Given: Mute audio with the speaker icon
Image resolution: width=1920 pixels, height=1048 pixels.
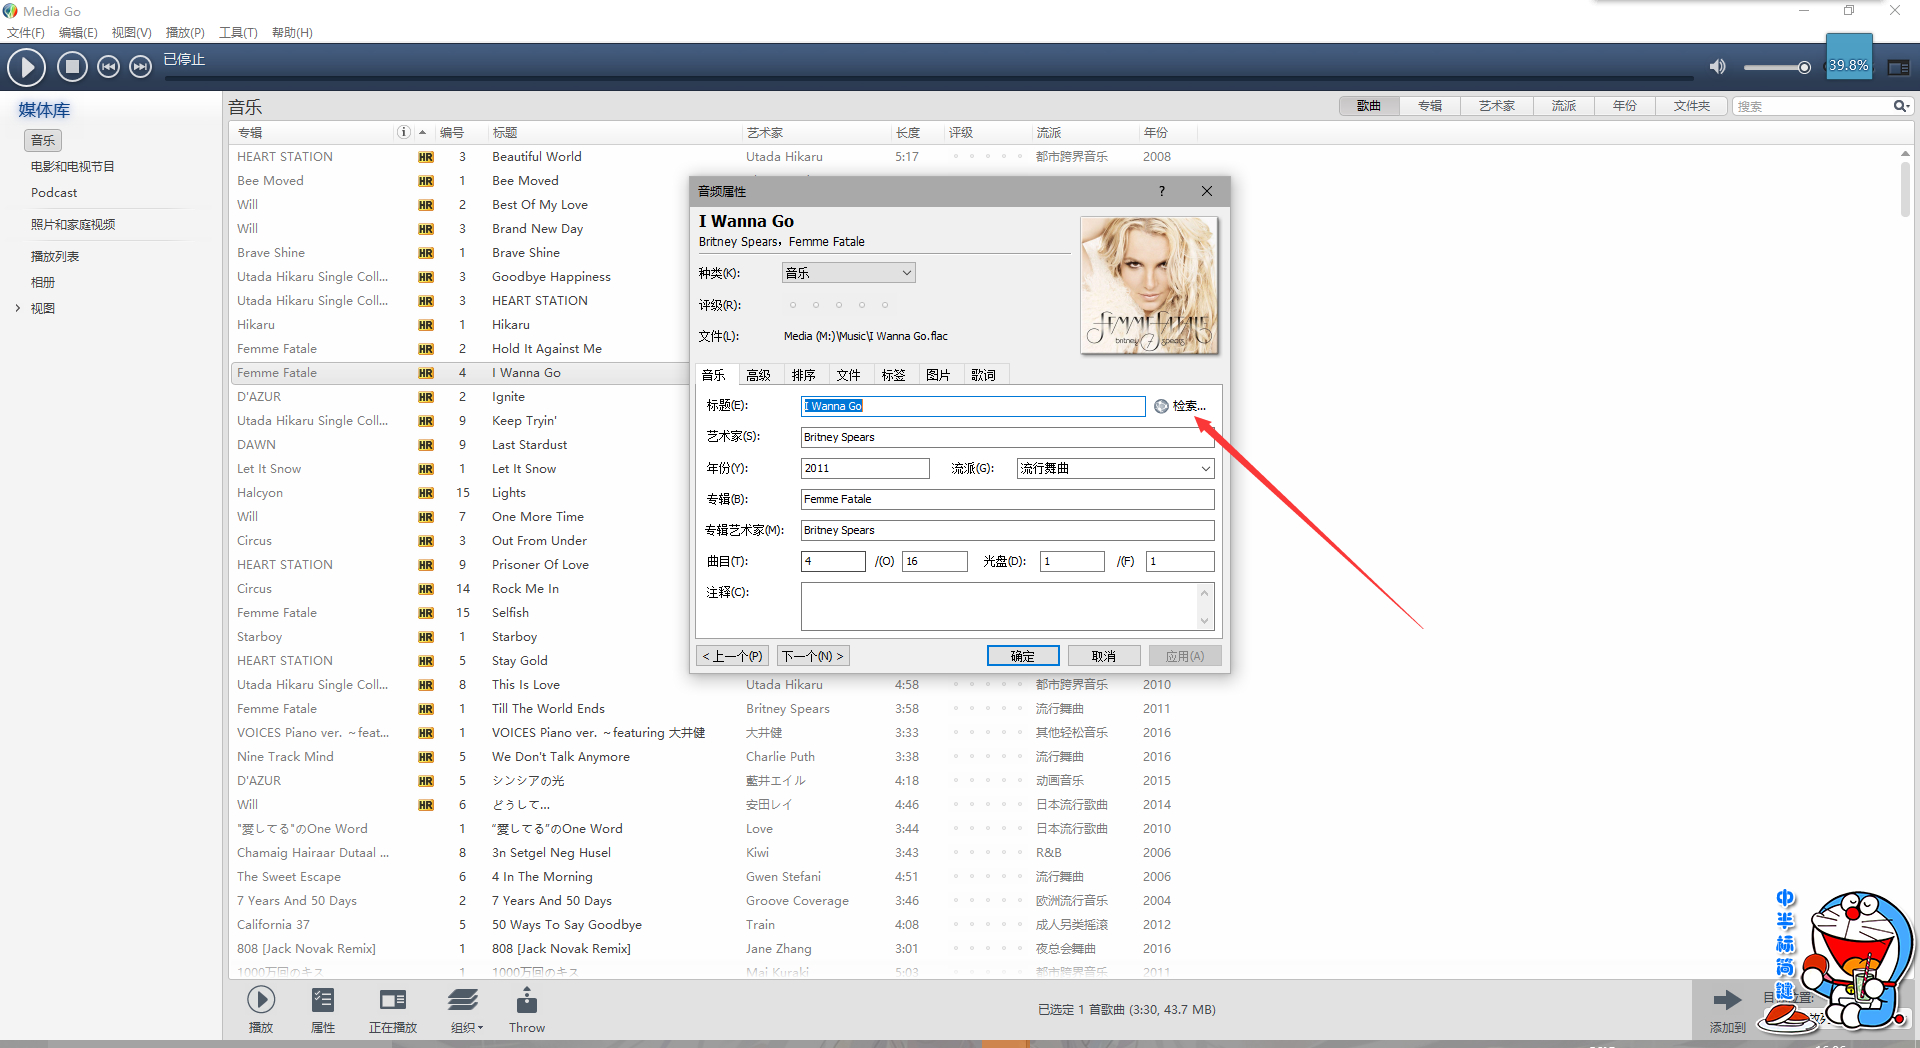Looking at the screenshot, I should tap(1717, 67).
